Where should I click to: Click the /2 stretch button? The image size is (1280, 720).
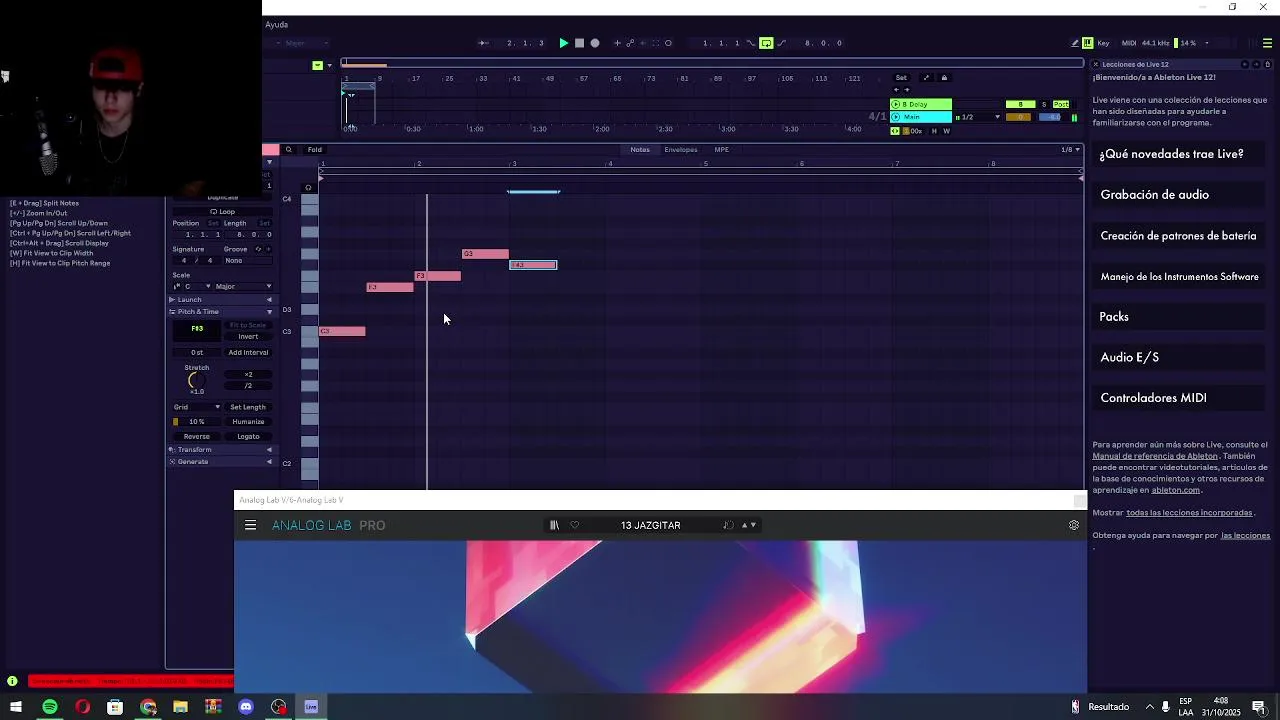(248, 385)
